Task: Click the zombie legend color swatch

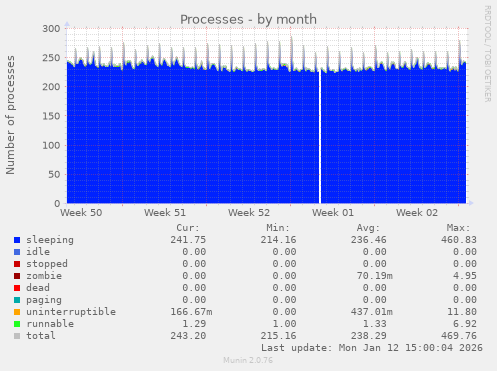Action: (17, 276)
